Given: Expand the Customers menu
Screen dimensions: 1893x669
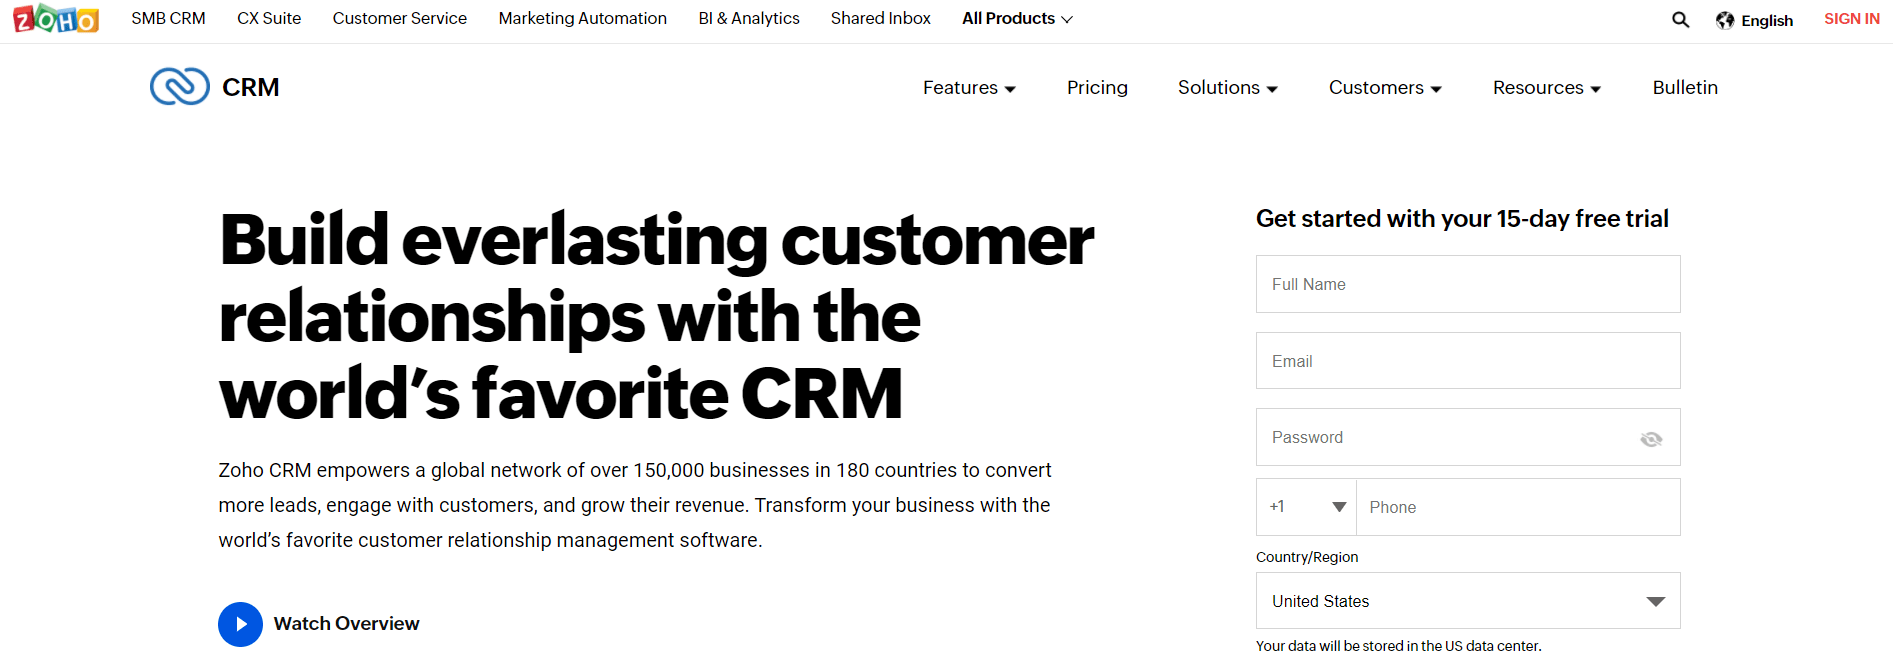Looking at the screenshot, I should pyautogui.click(x=1385, y=88).
